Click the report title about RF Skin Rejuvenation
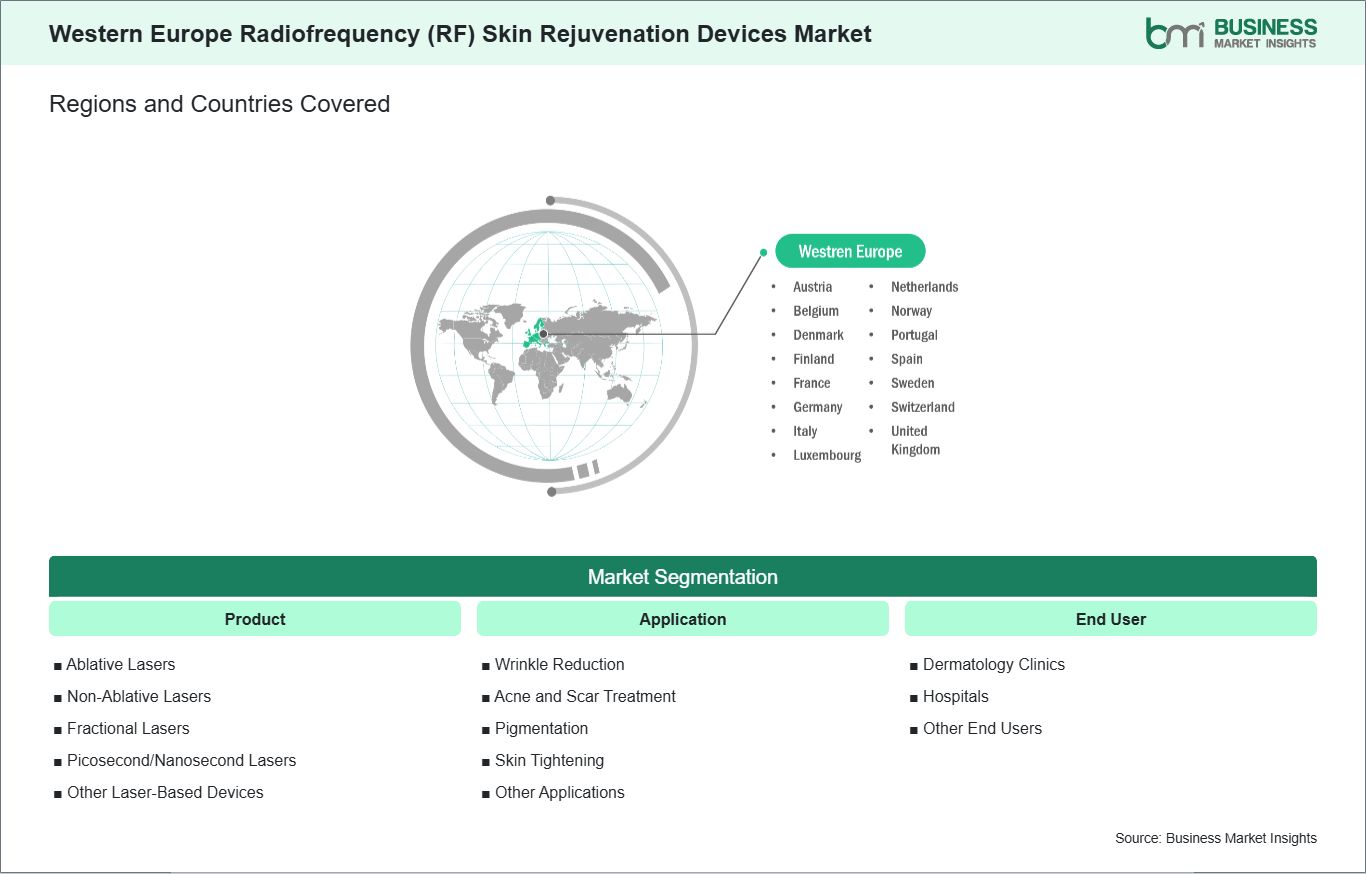 [x=460, y=34]
